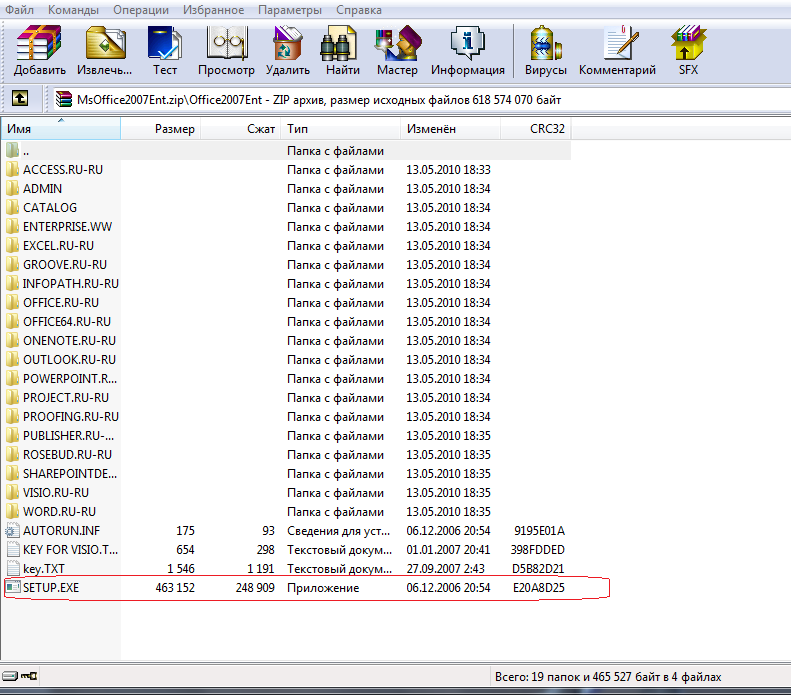Click the Удалить (Delete) toolbar icon

pos(288,43)
